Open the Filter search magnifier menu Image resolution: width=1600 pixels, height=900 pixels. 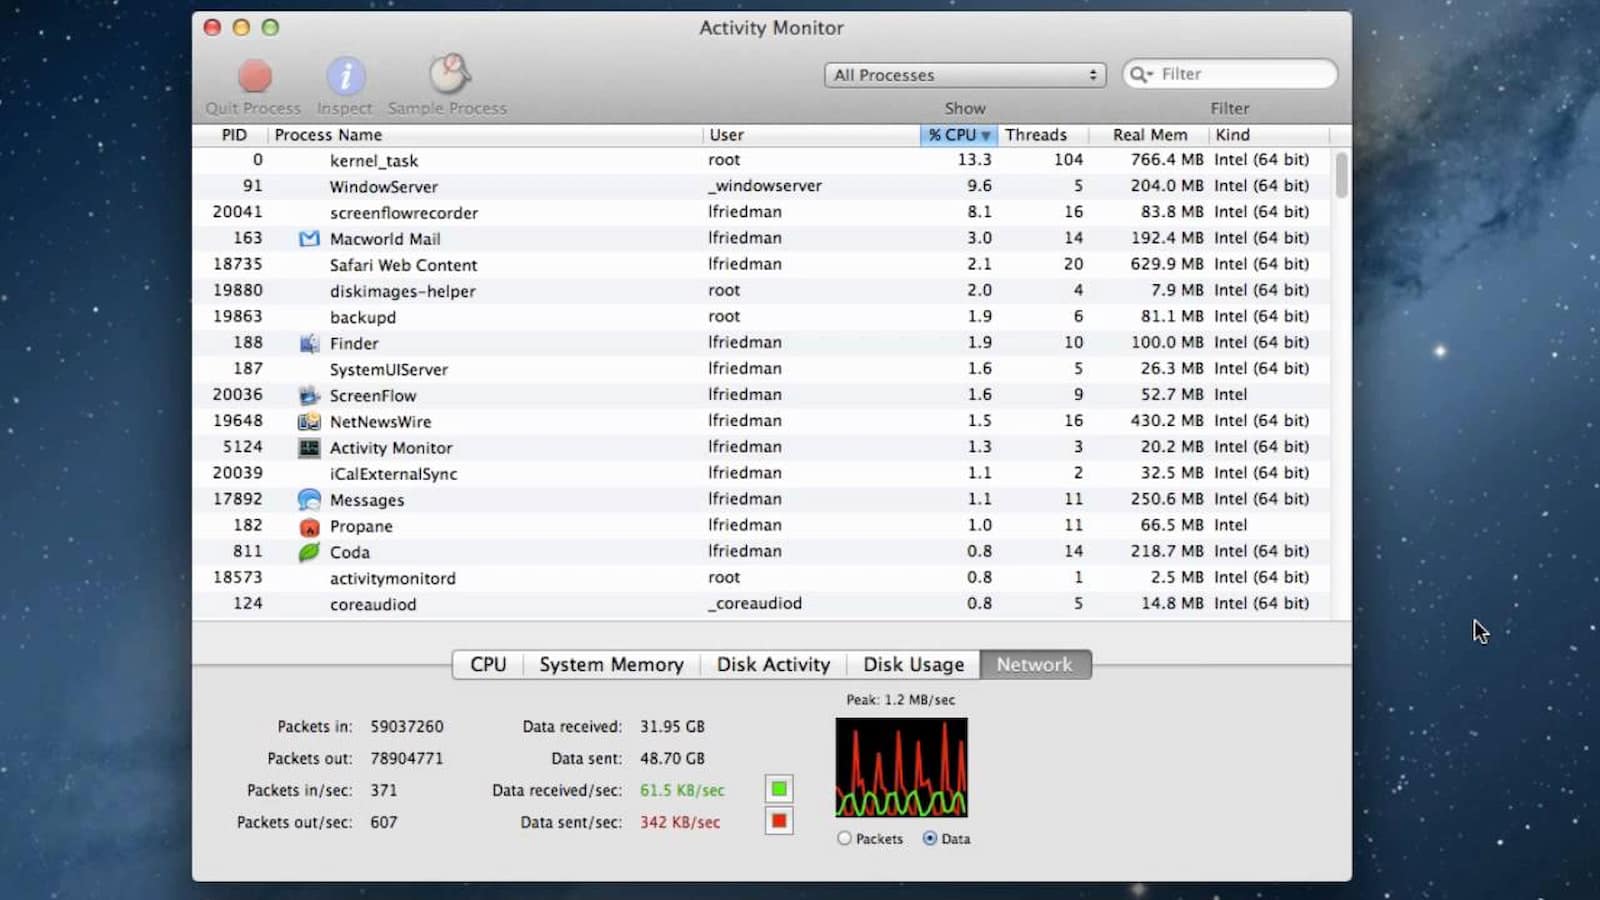pyautogui.click(x=1140, y=74)
